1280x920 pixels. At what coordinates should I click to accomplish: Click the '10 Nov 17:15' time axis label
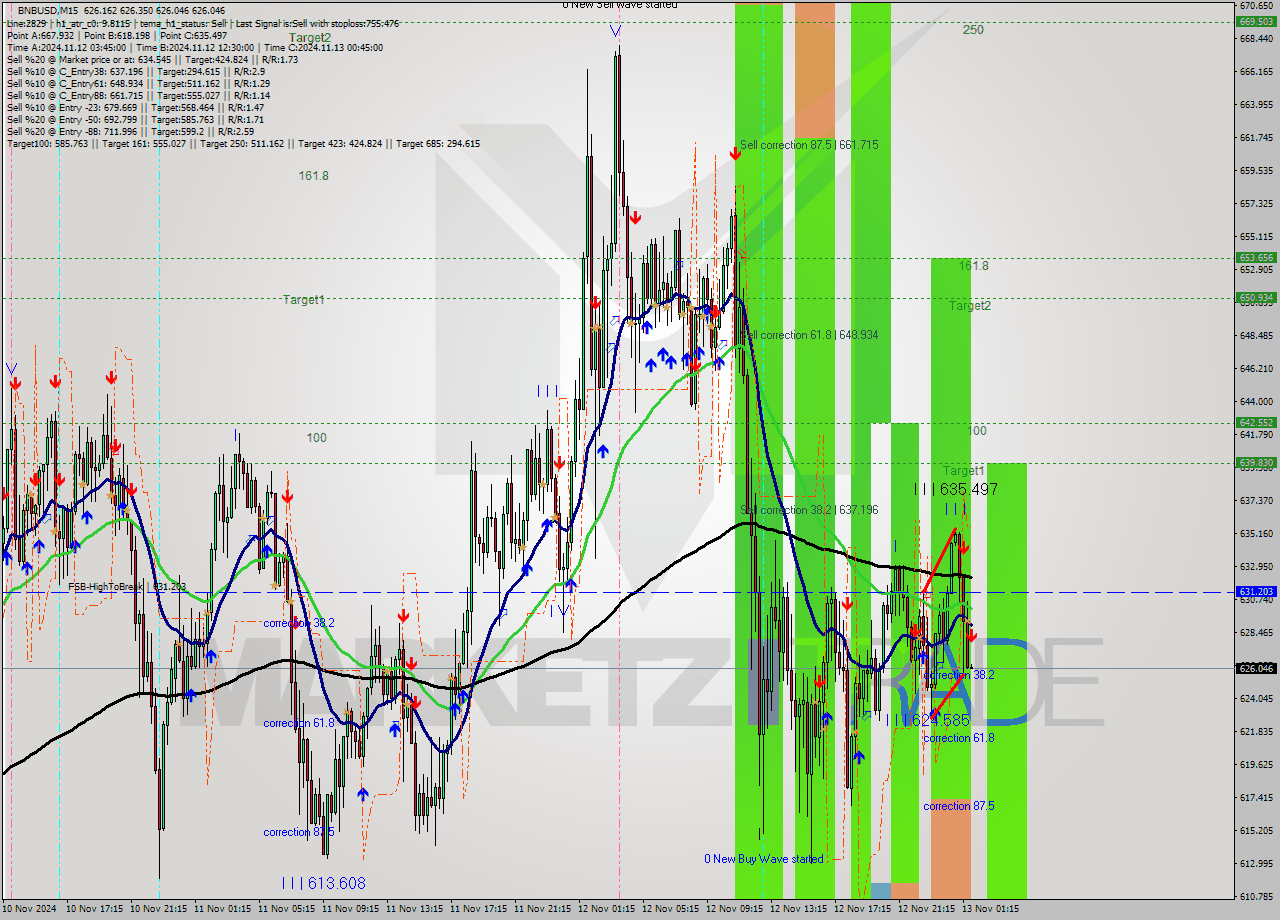point(95,909)
